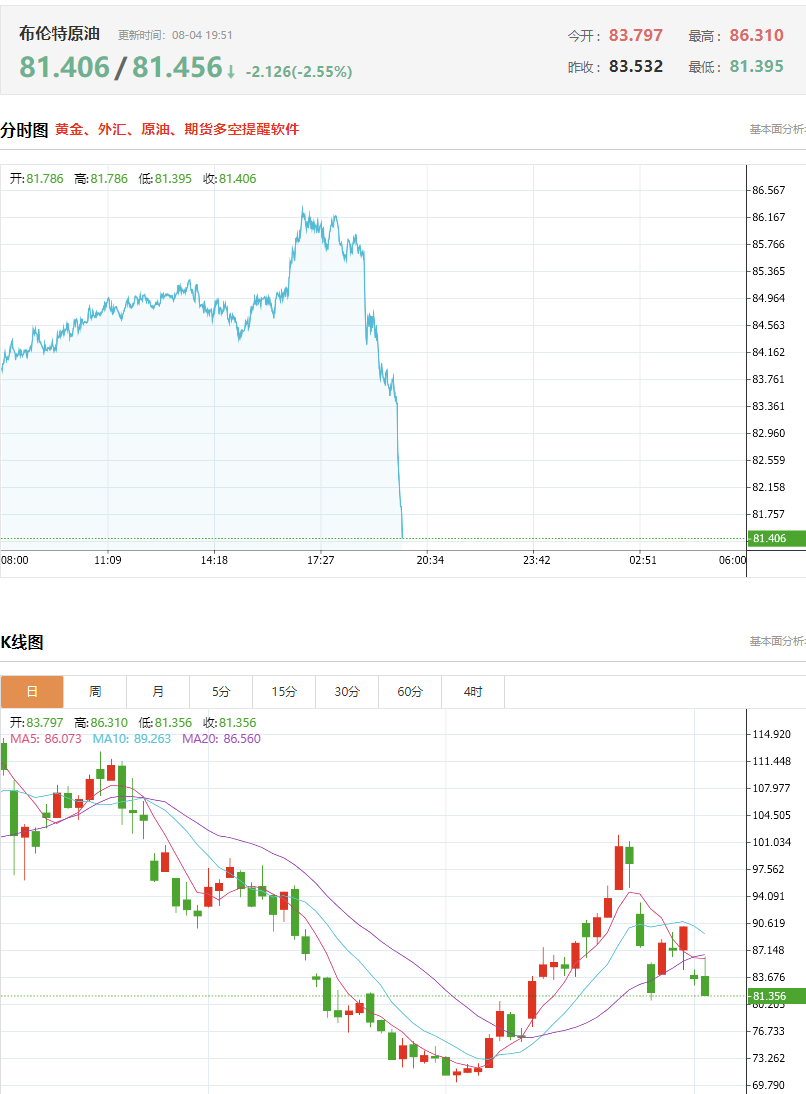Click the 布伦特原油 title
Screen dimensions: 806x1094
click(x=59, y=33)
